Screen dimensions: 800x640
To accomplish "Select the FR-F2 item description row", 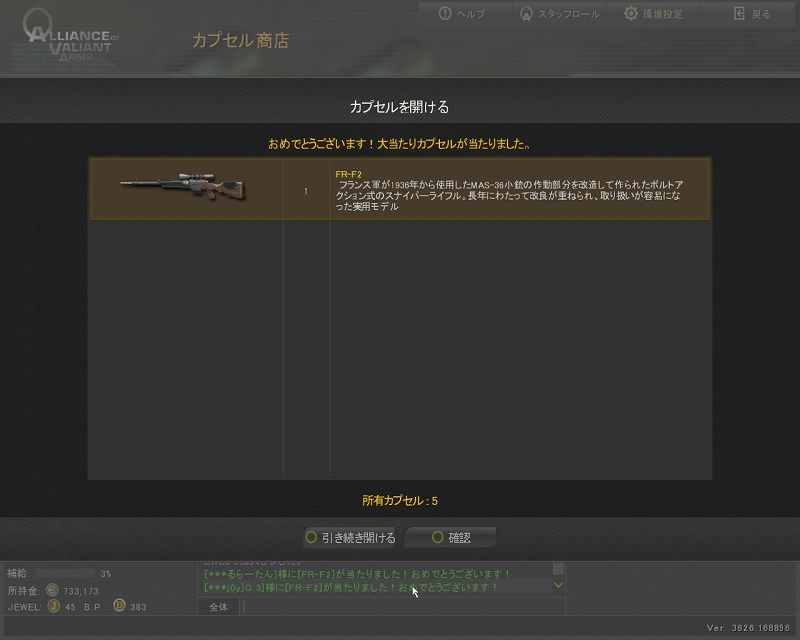I will [x=400, y=189].
